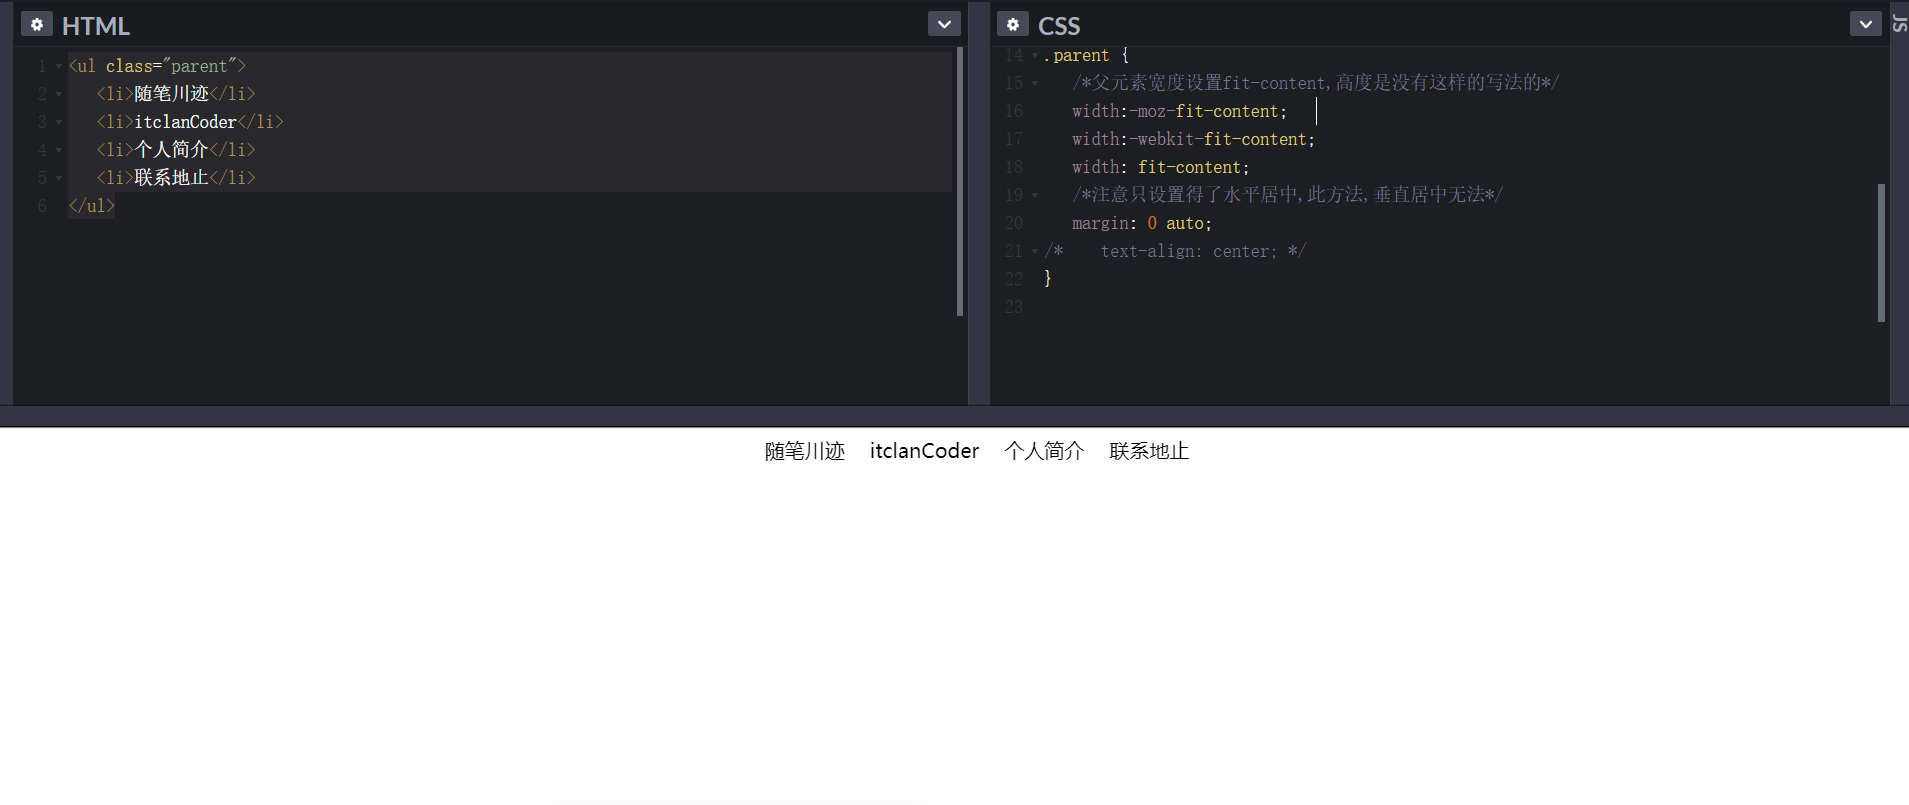Open the CSS editor settings gear
This screenshot has width=1909, height=805.
[x=1013, y=24]
